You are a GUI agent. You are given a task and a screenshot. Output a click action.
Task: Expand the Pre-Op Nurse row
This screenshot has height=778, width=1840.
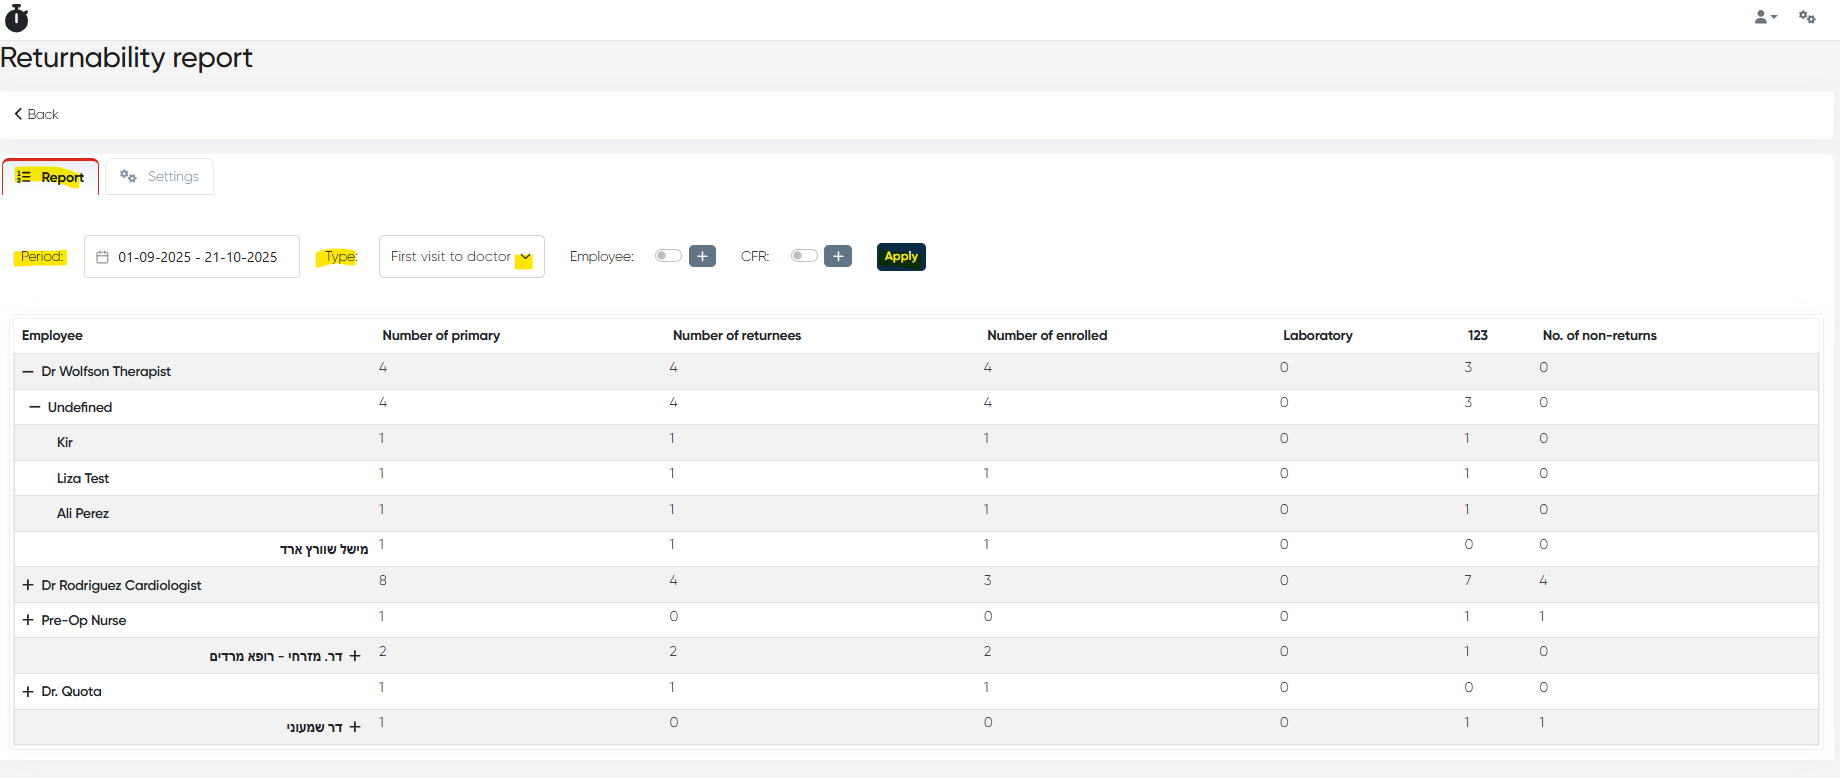(x=28, y=621)
